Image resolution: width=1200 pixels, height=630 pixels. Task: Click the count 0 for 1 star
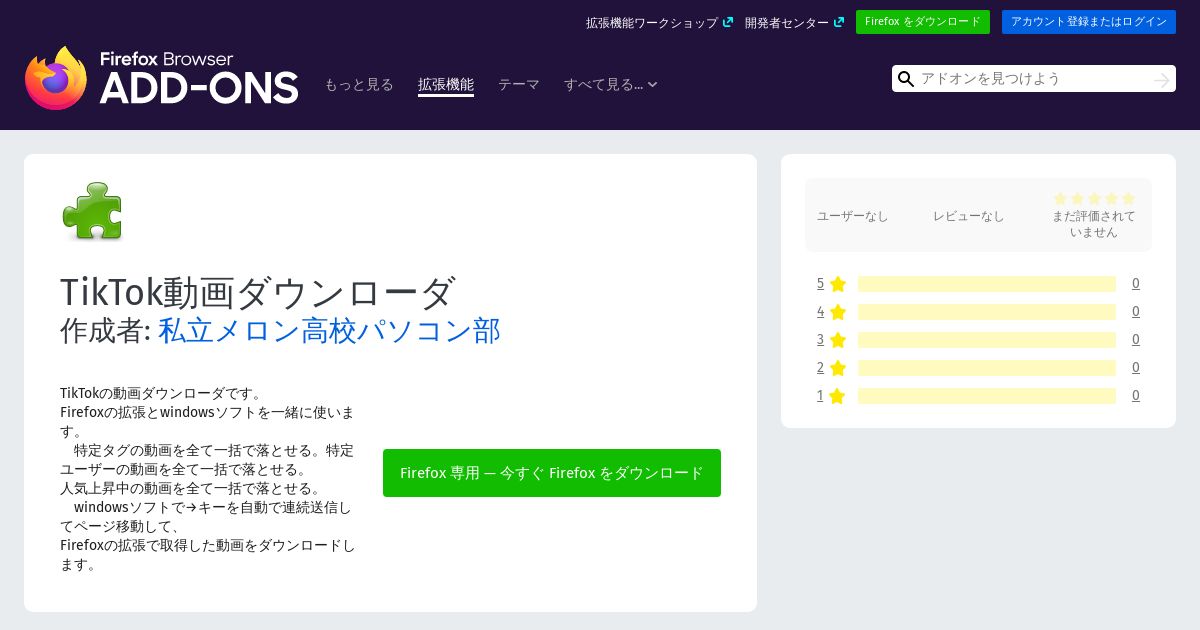(1136, 396)
